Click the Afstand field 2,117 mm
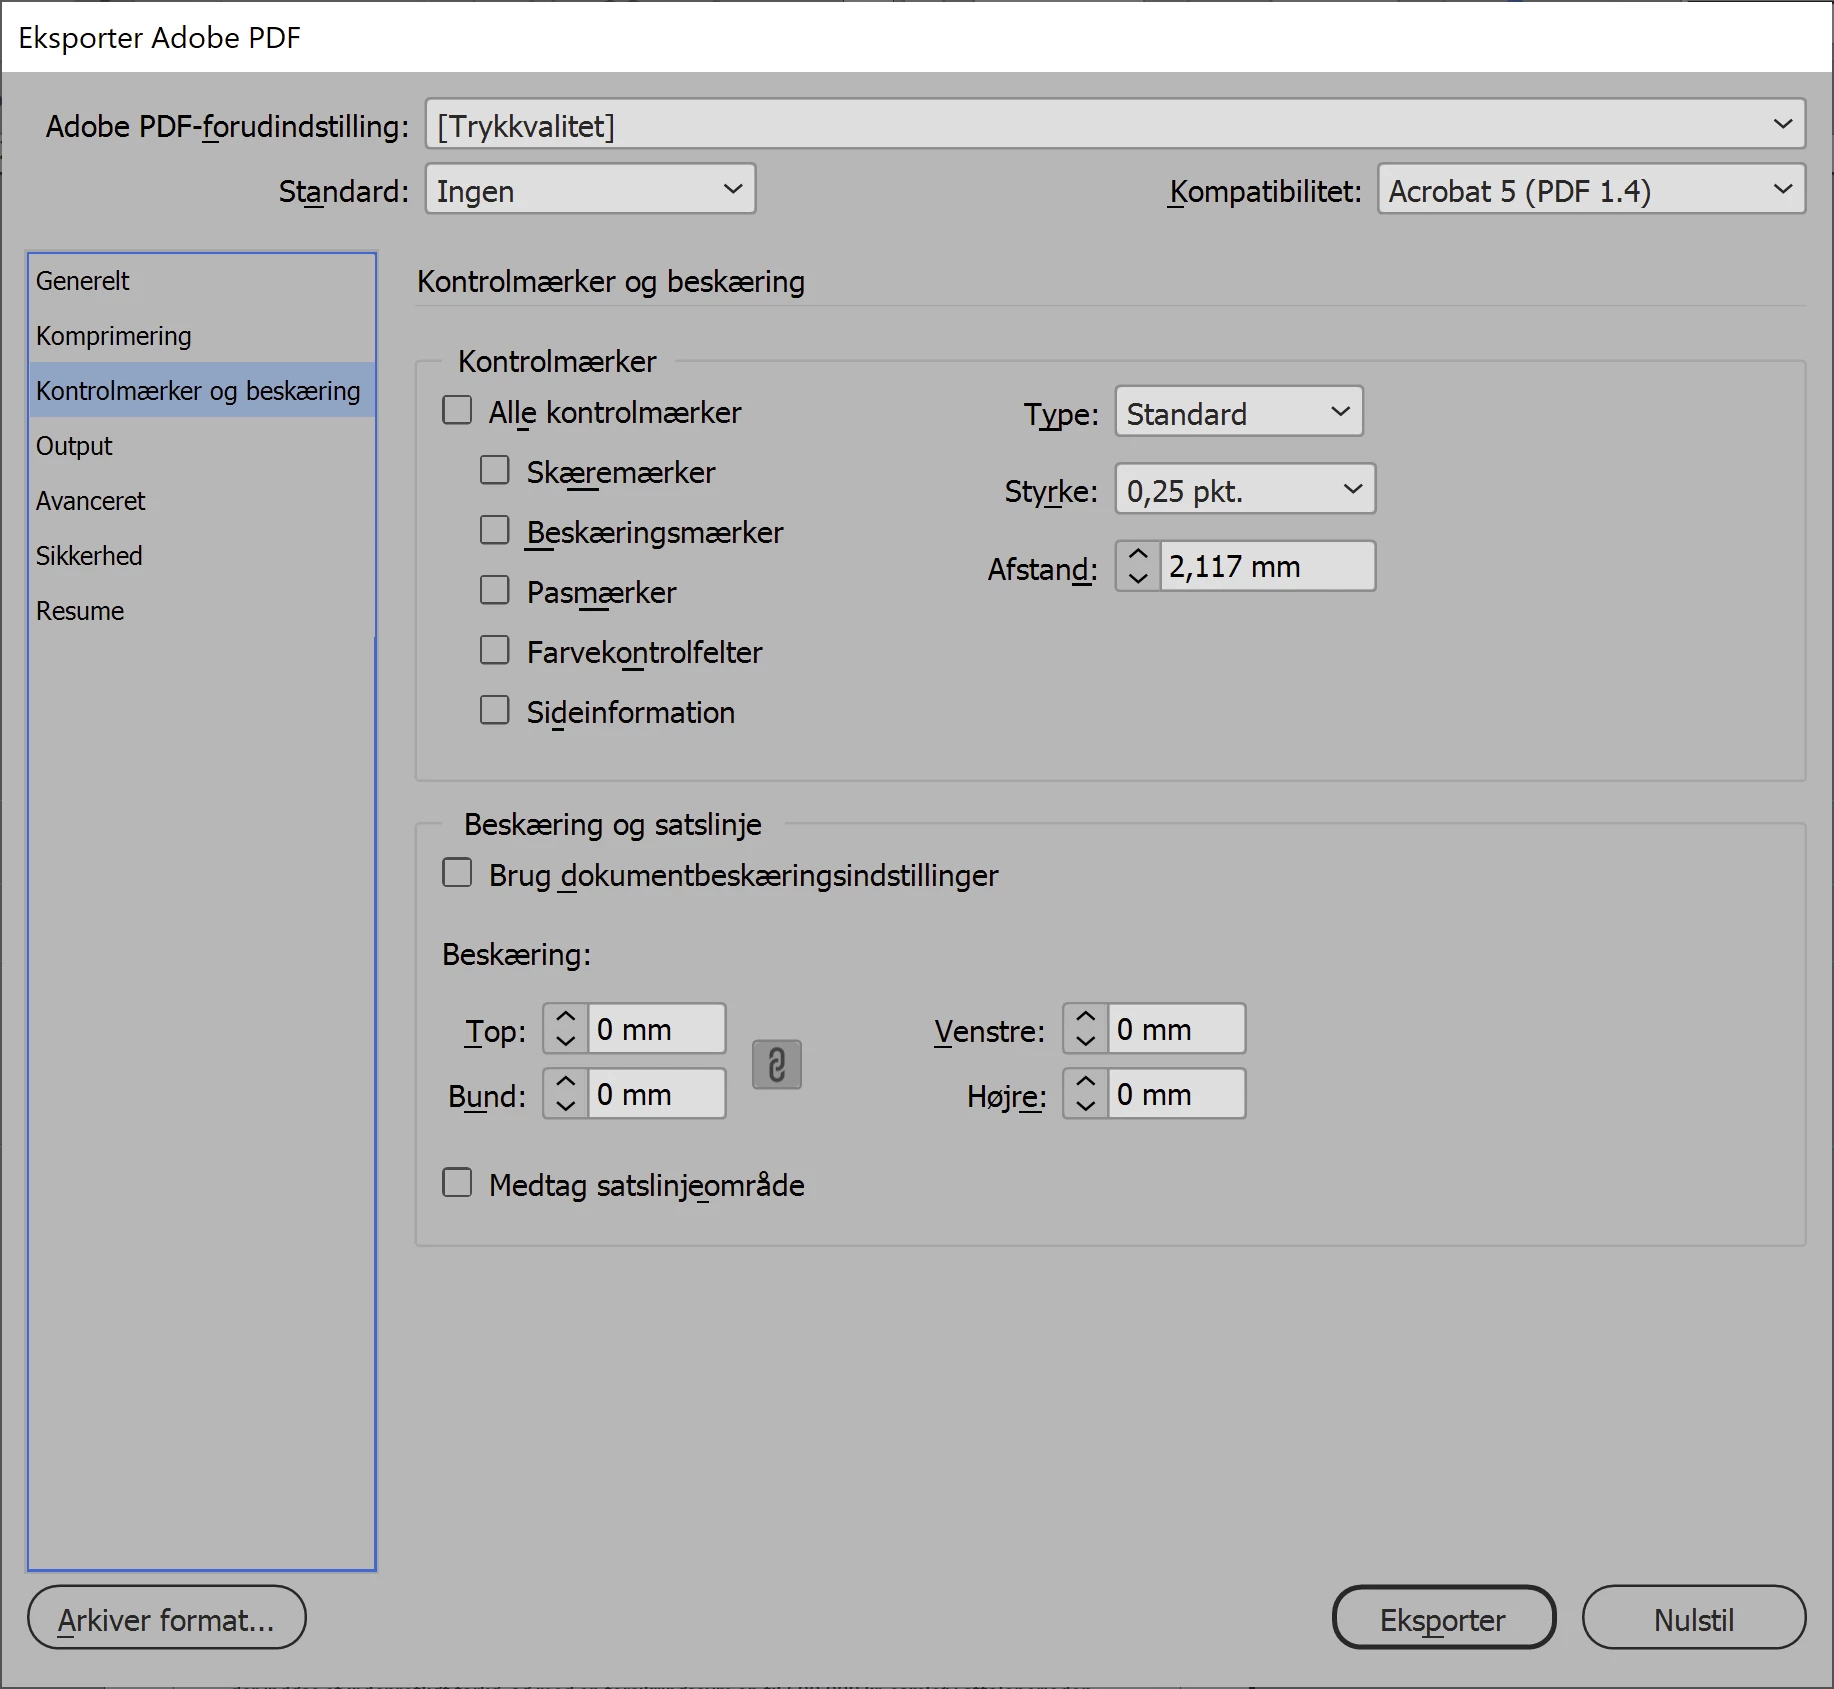Viewport: 1834px width, 1689px height. pos(1267,567)
